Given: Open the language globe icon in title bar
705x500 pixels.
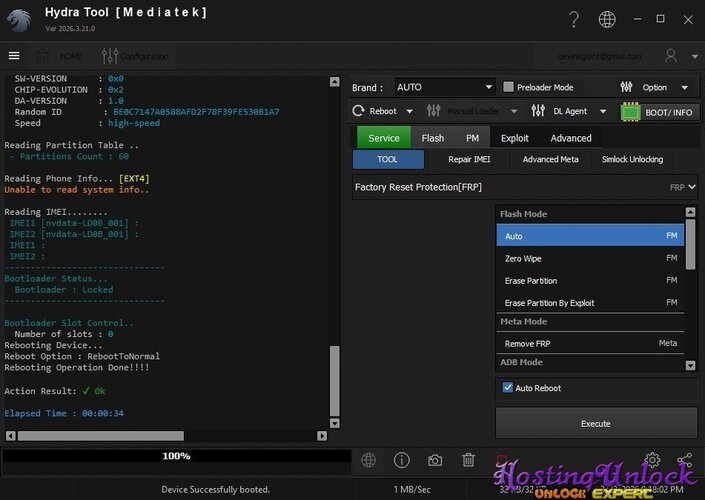Looking at the screenshot, I should (x=607, y=19).
